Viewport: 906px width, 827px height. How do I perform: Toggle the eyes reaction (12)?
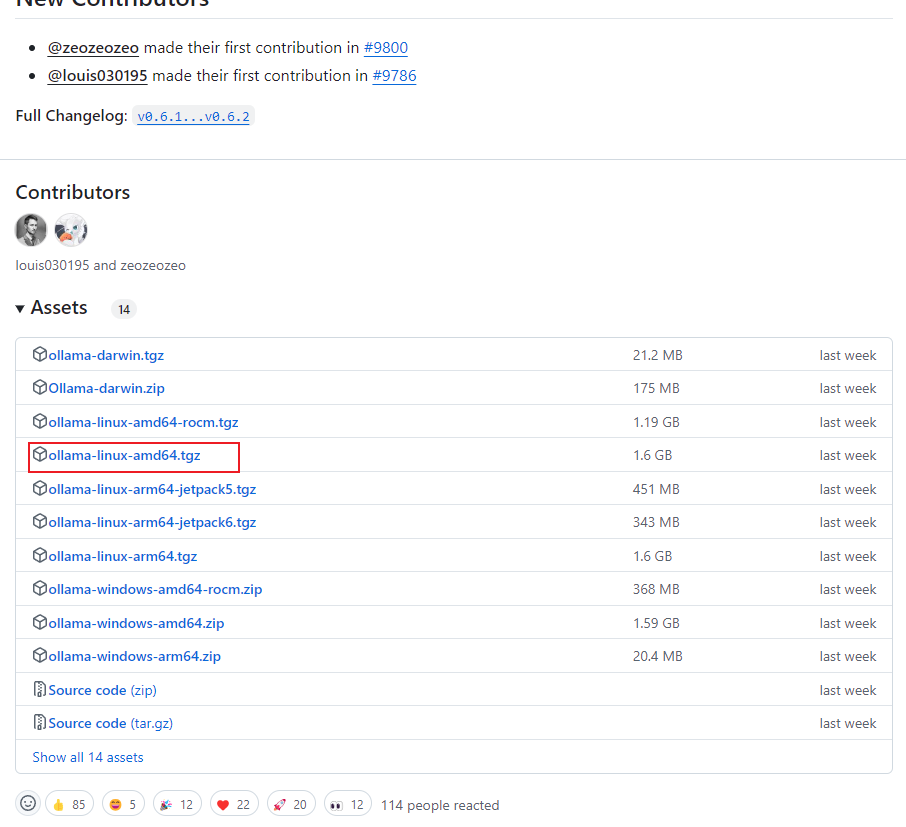tap(348, 804)
